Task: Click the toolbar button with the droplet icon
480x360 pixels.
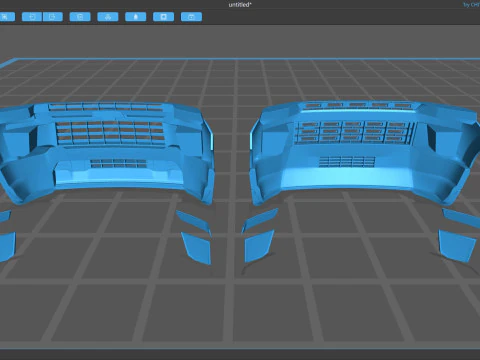Action: [x=135, y=17]
